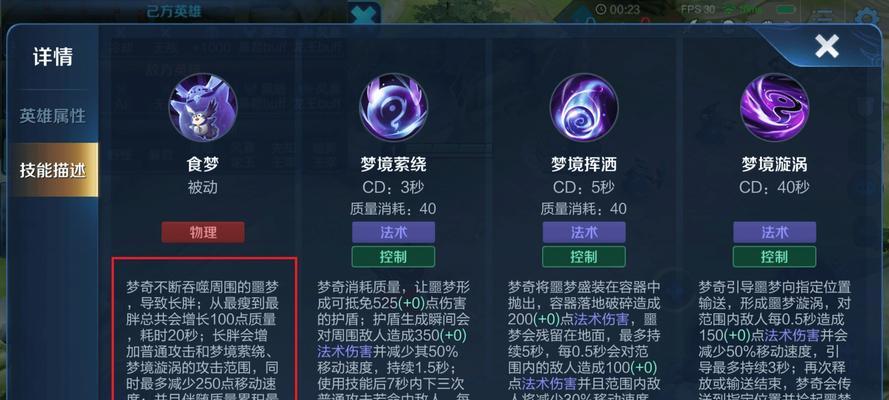Screen dimensions: 889x400
Task: Click the 食梦 passive skill icon
Action: (202, 108)
